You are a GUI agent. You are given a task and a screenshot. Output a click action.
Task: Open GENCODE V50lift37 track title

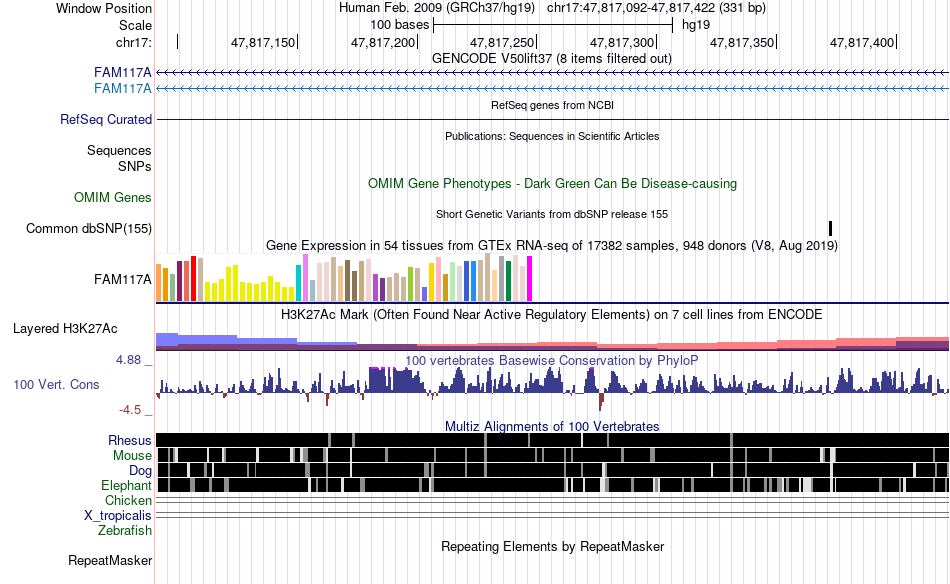tap(552, 59)
